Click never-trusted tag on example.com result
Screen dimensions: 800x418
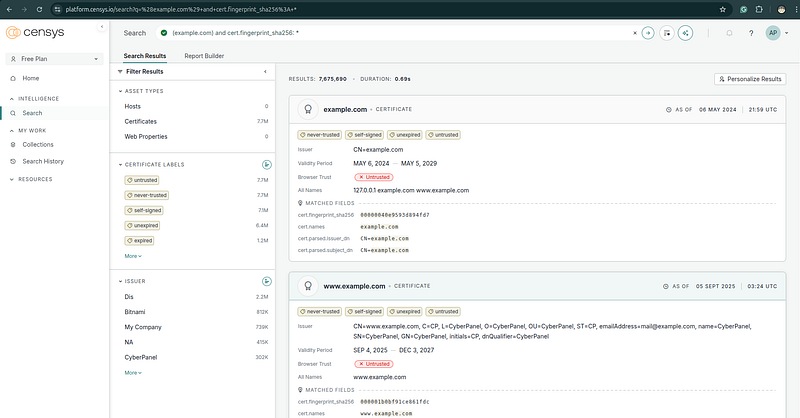(319, 135)
